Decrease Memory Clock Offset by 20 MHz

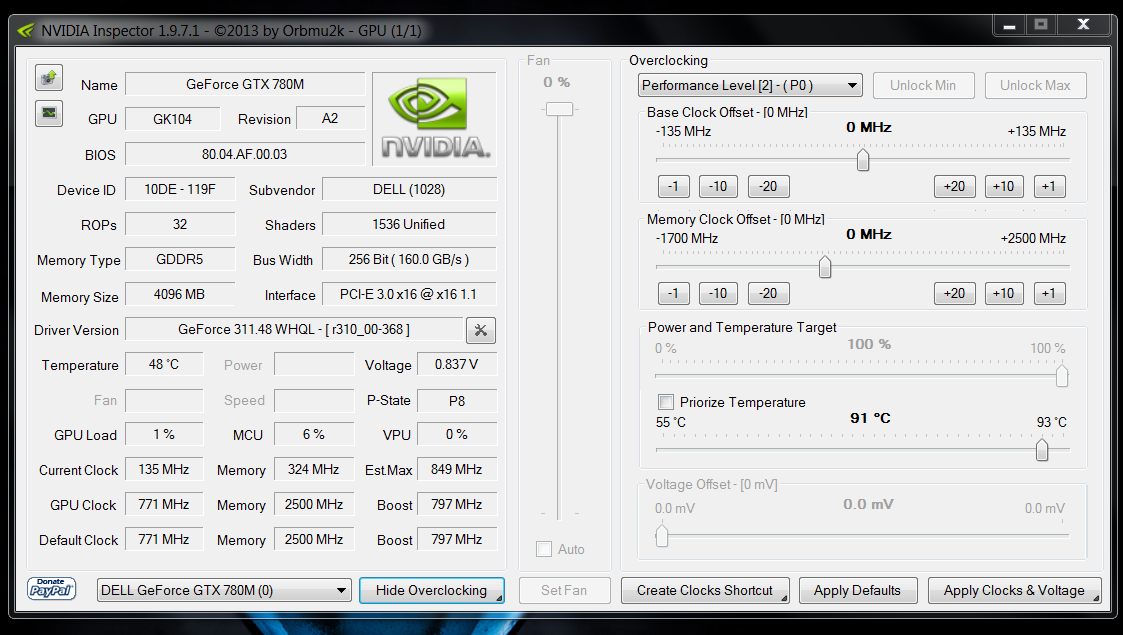pyautogui.click(x=768, y=294)
